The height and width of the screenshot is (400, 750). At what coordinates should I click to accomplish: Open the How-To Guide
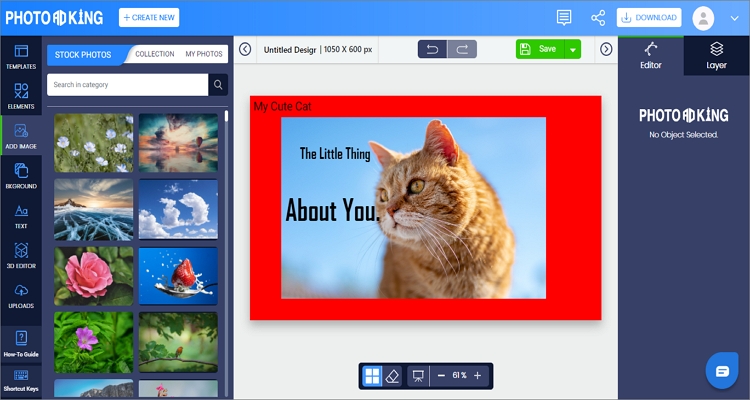coord(21,344)
